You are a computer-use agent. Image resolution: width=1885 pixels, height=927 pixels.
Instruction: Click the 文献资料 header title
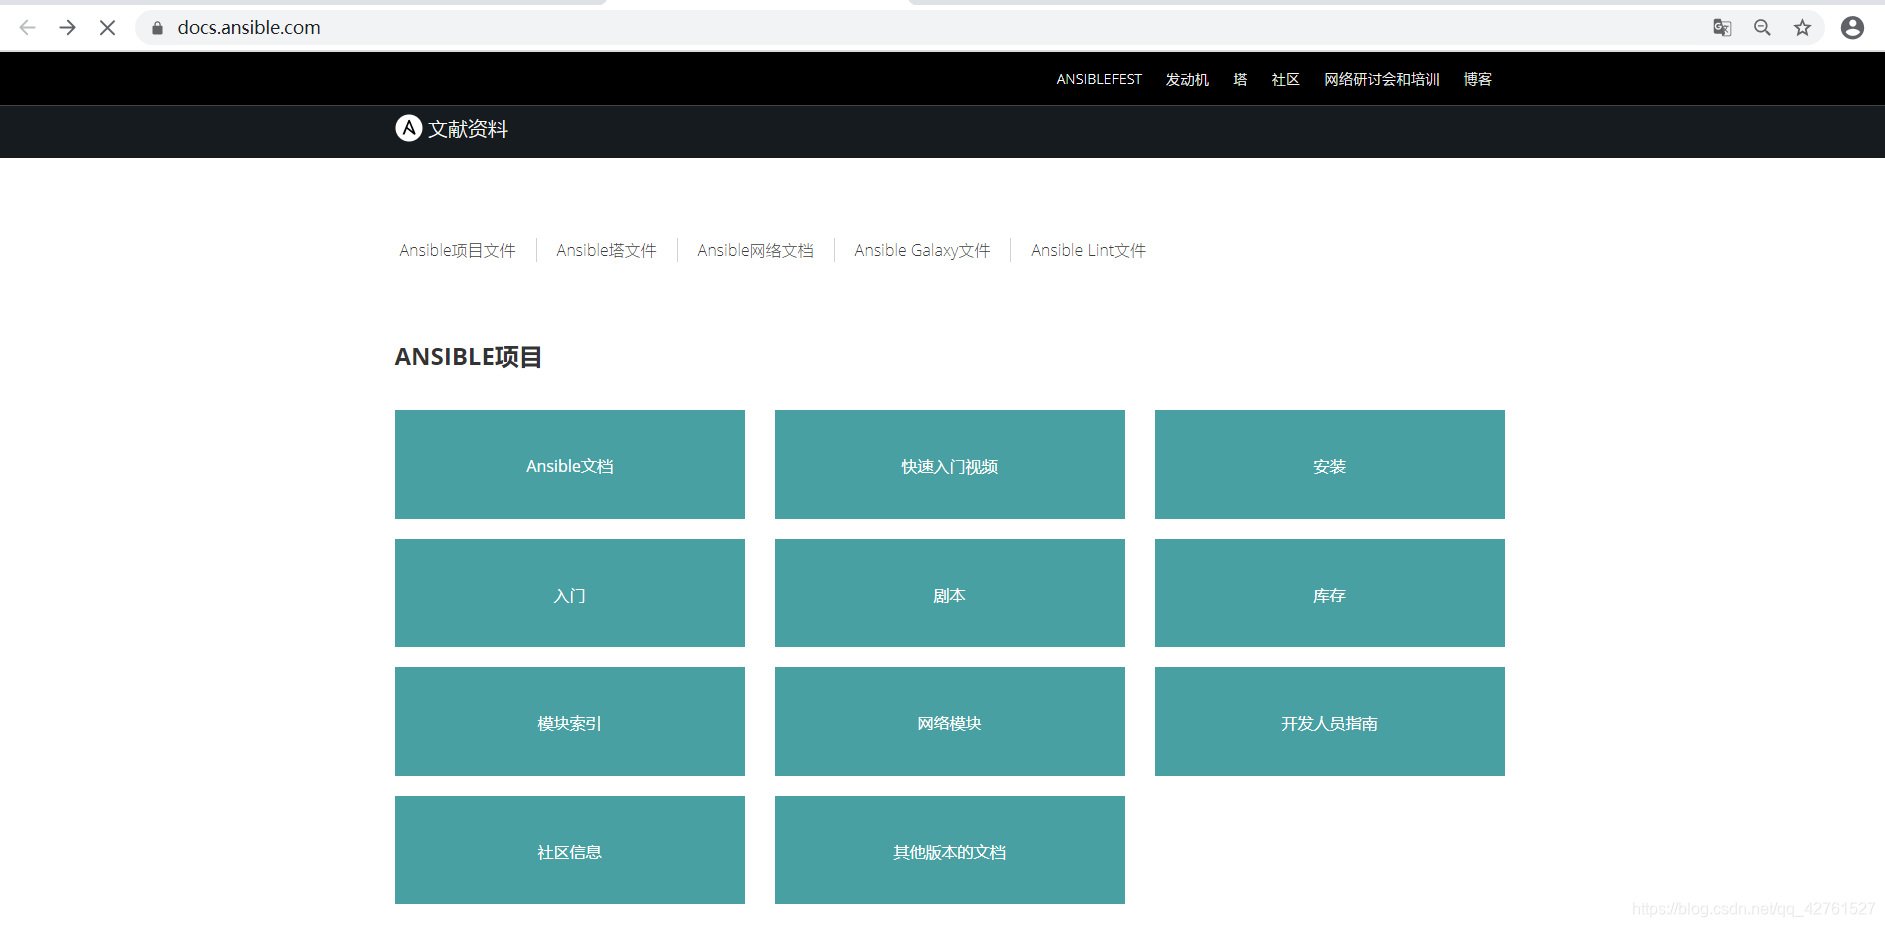[x=468, y=129]
